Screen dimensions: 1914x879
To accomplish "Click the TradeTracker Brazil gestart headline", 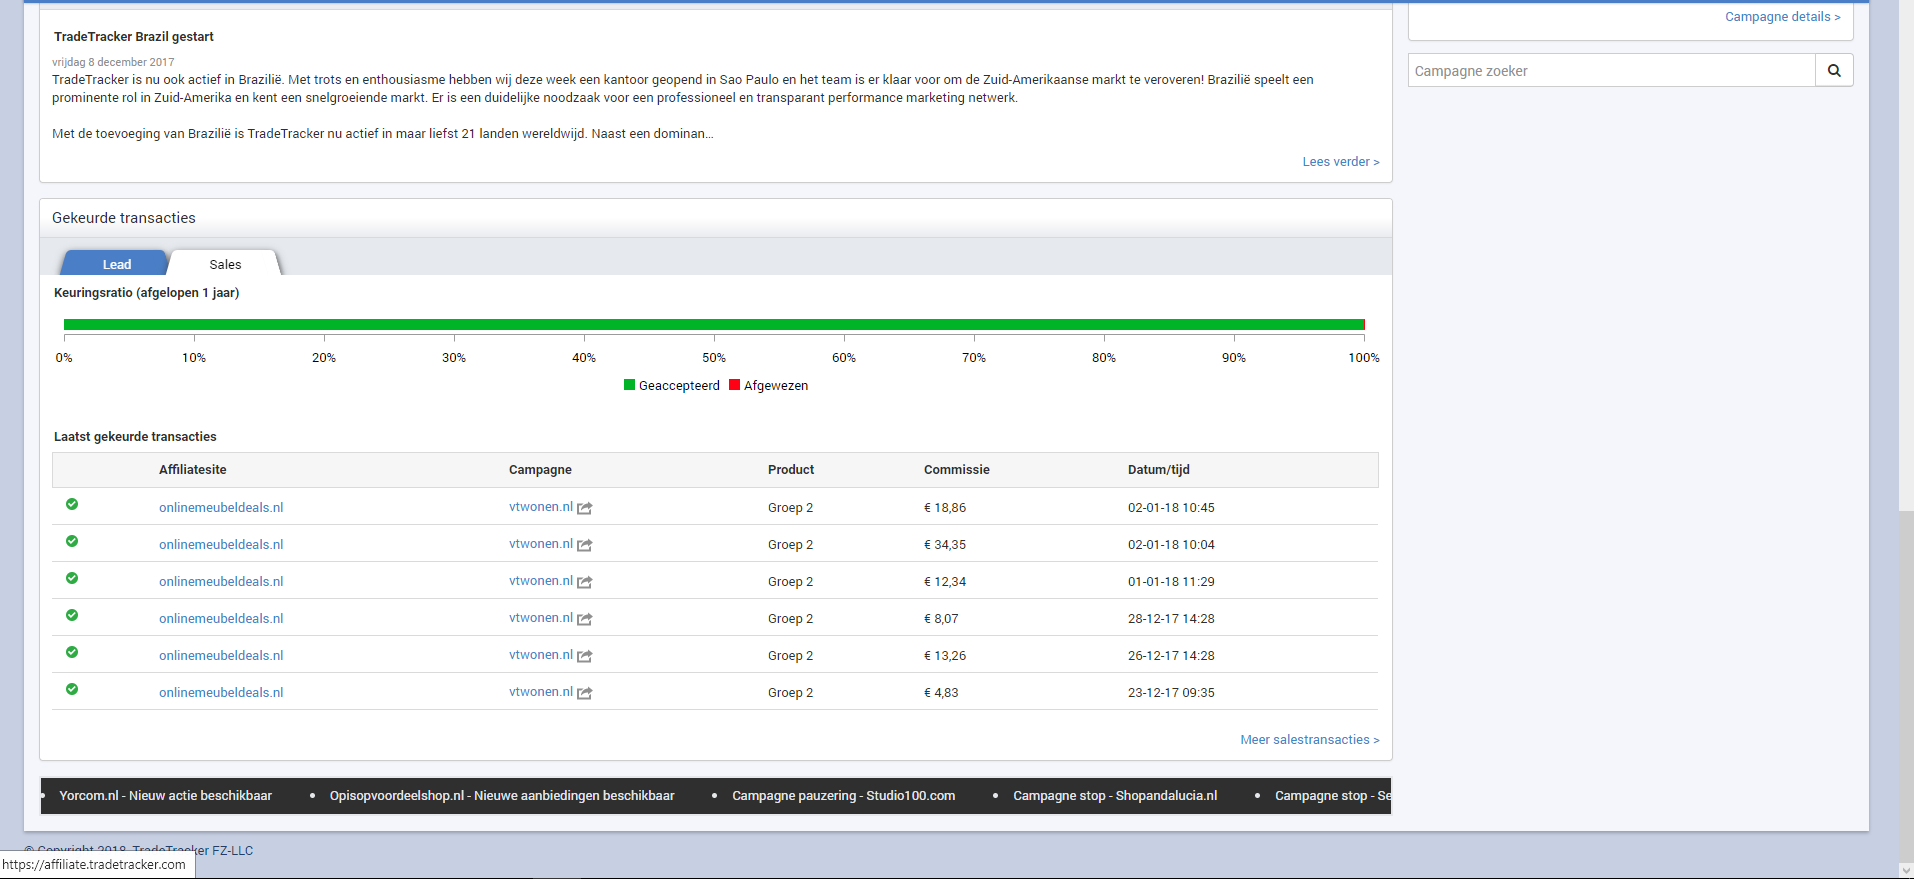I will pyautogui.click(x=134, y=37).
